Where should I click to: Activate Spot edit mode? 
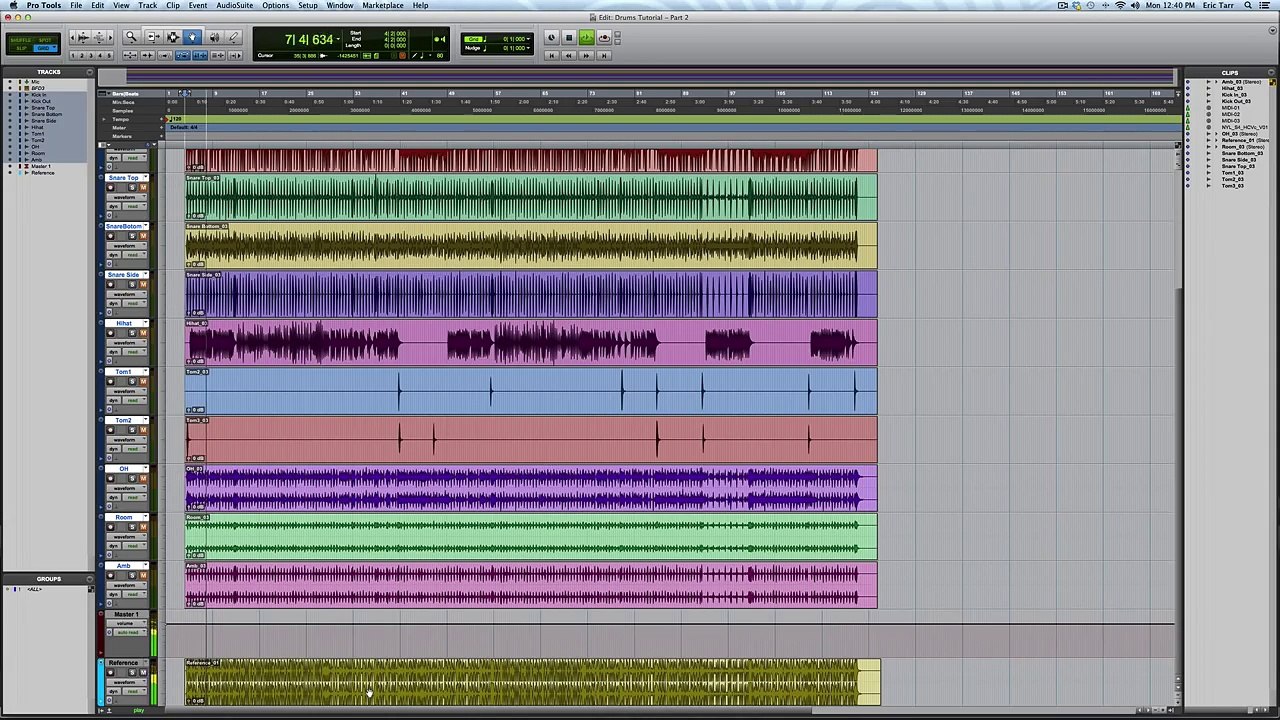(45, 40)
